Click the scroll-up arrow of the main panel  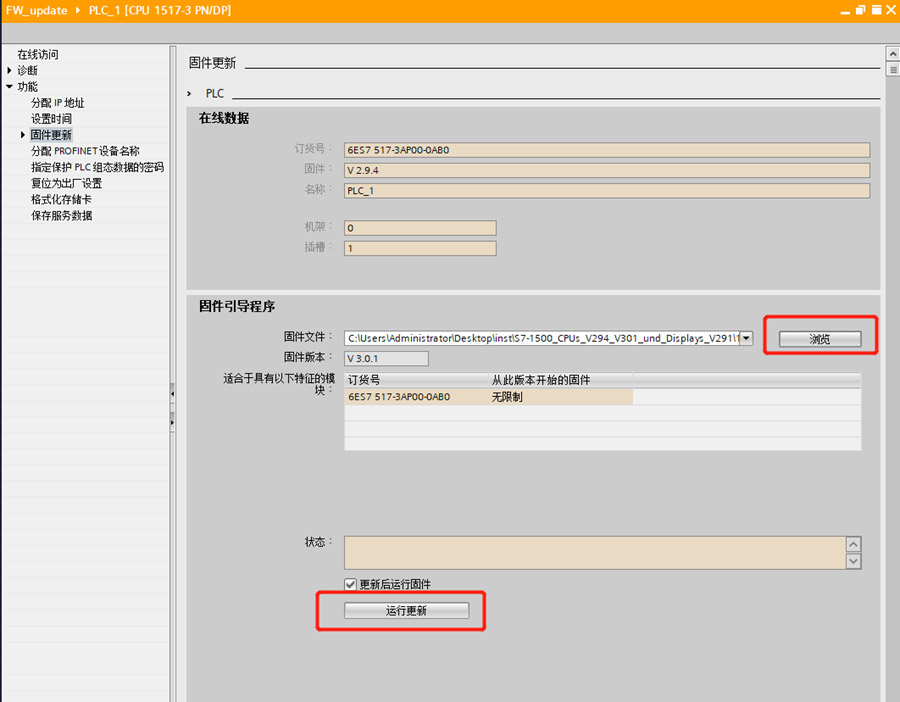click(892, 54)
